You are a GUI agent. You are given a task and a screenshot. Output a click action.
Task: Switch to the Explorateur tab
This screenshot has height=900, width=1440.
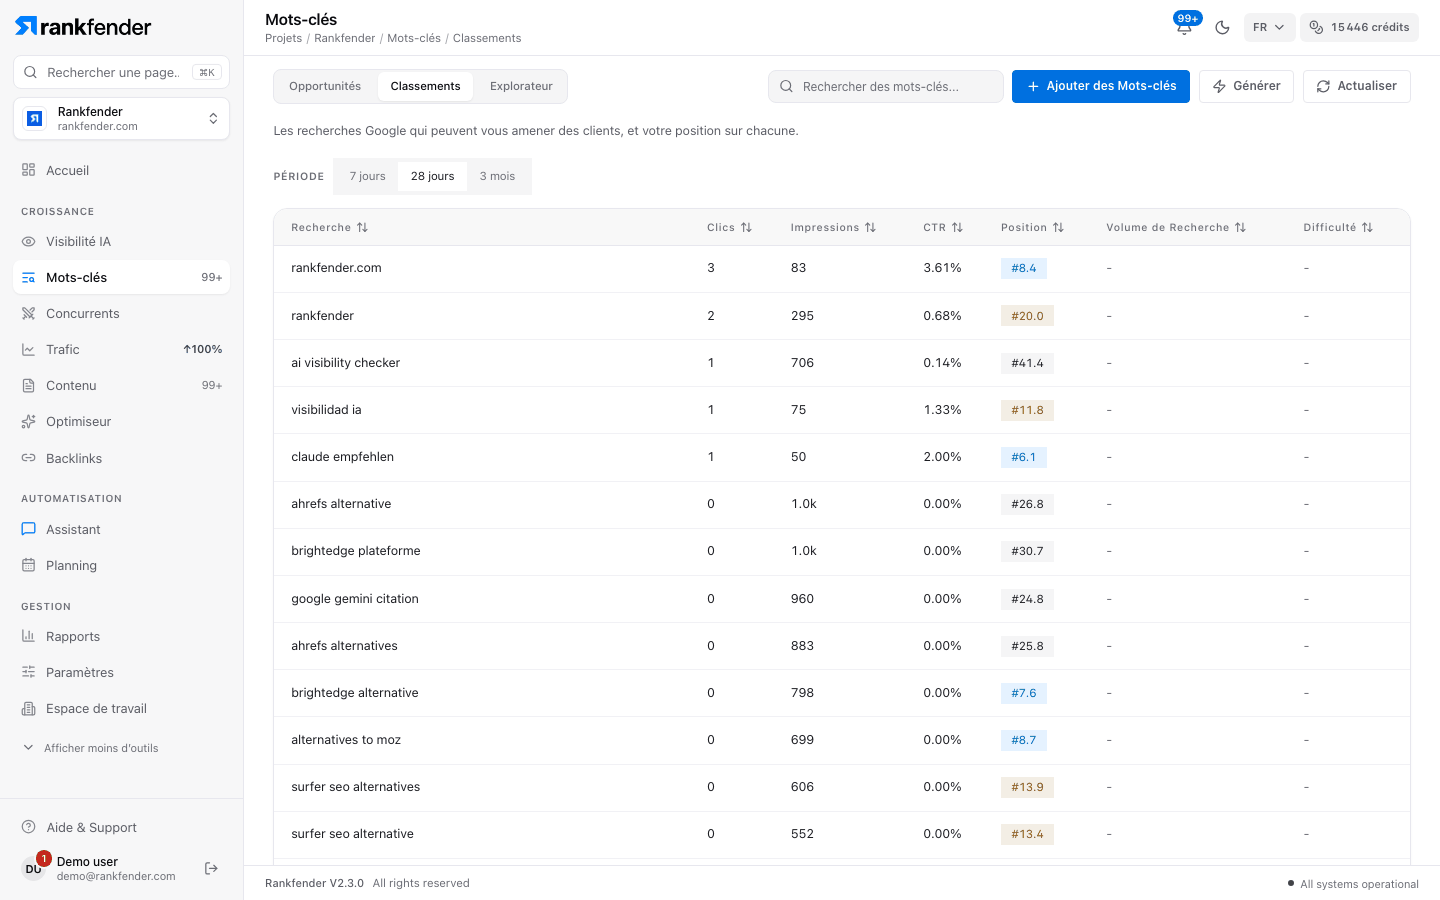coord(521,86)
